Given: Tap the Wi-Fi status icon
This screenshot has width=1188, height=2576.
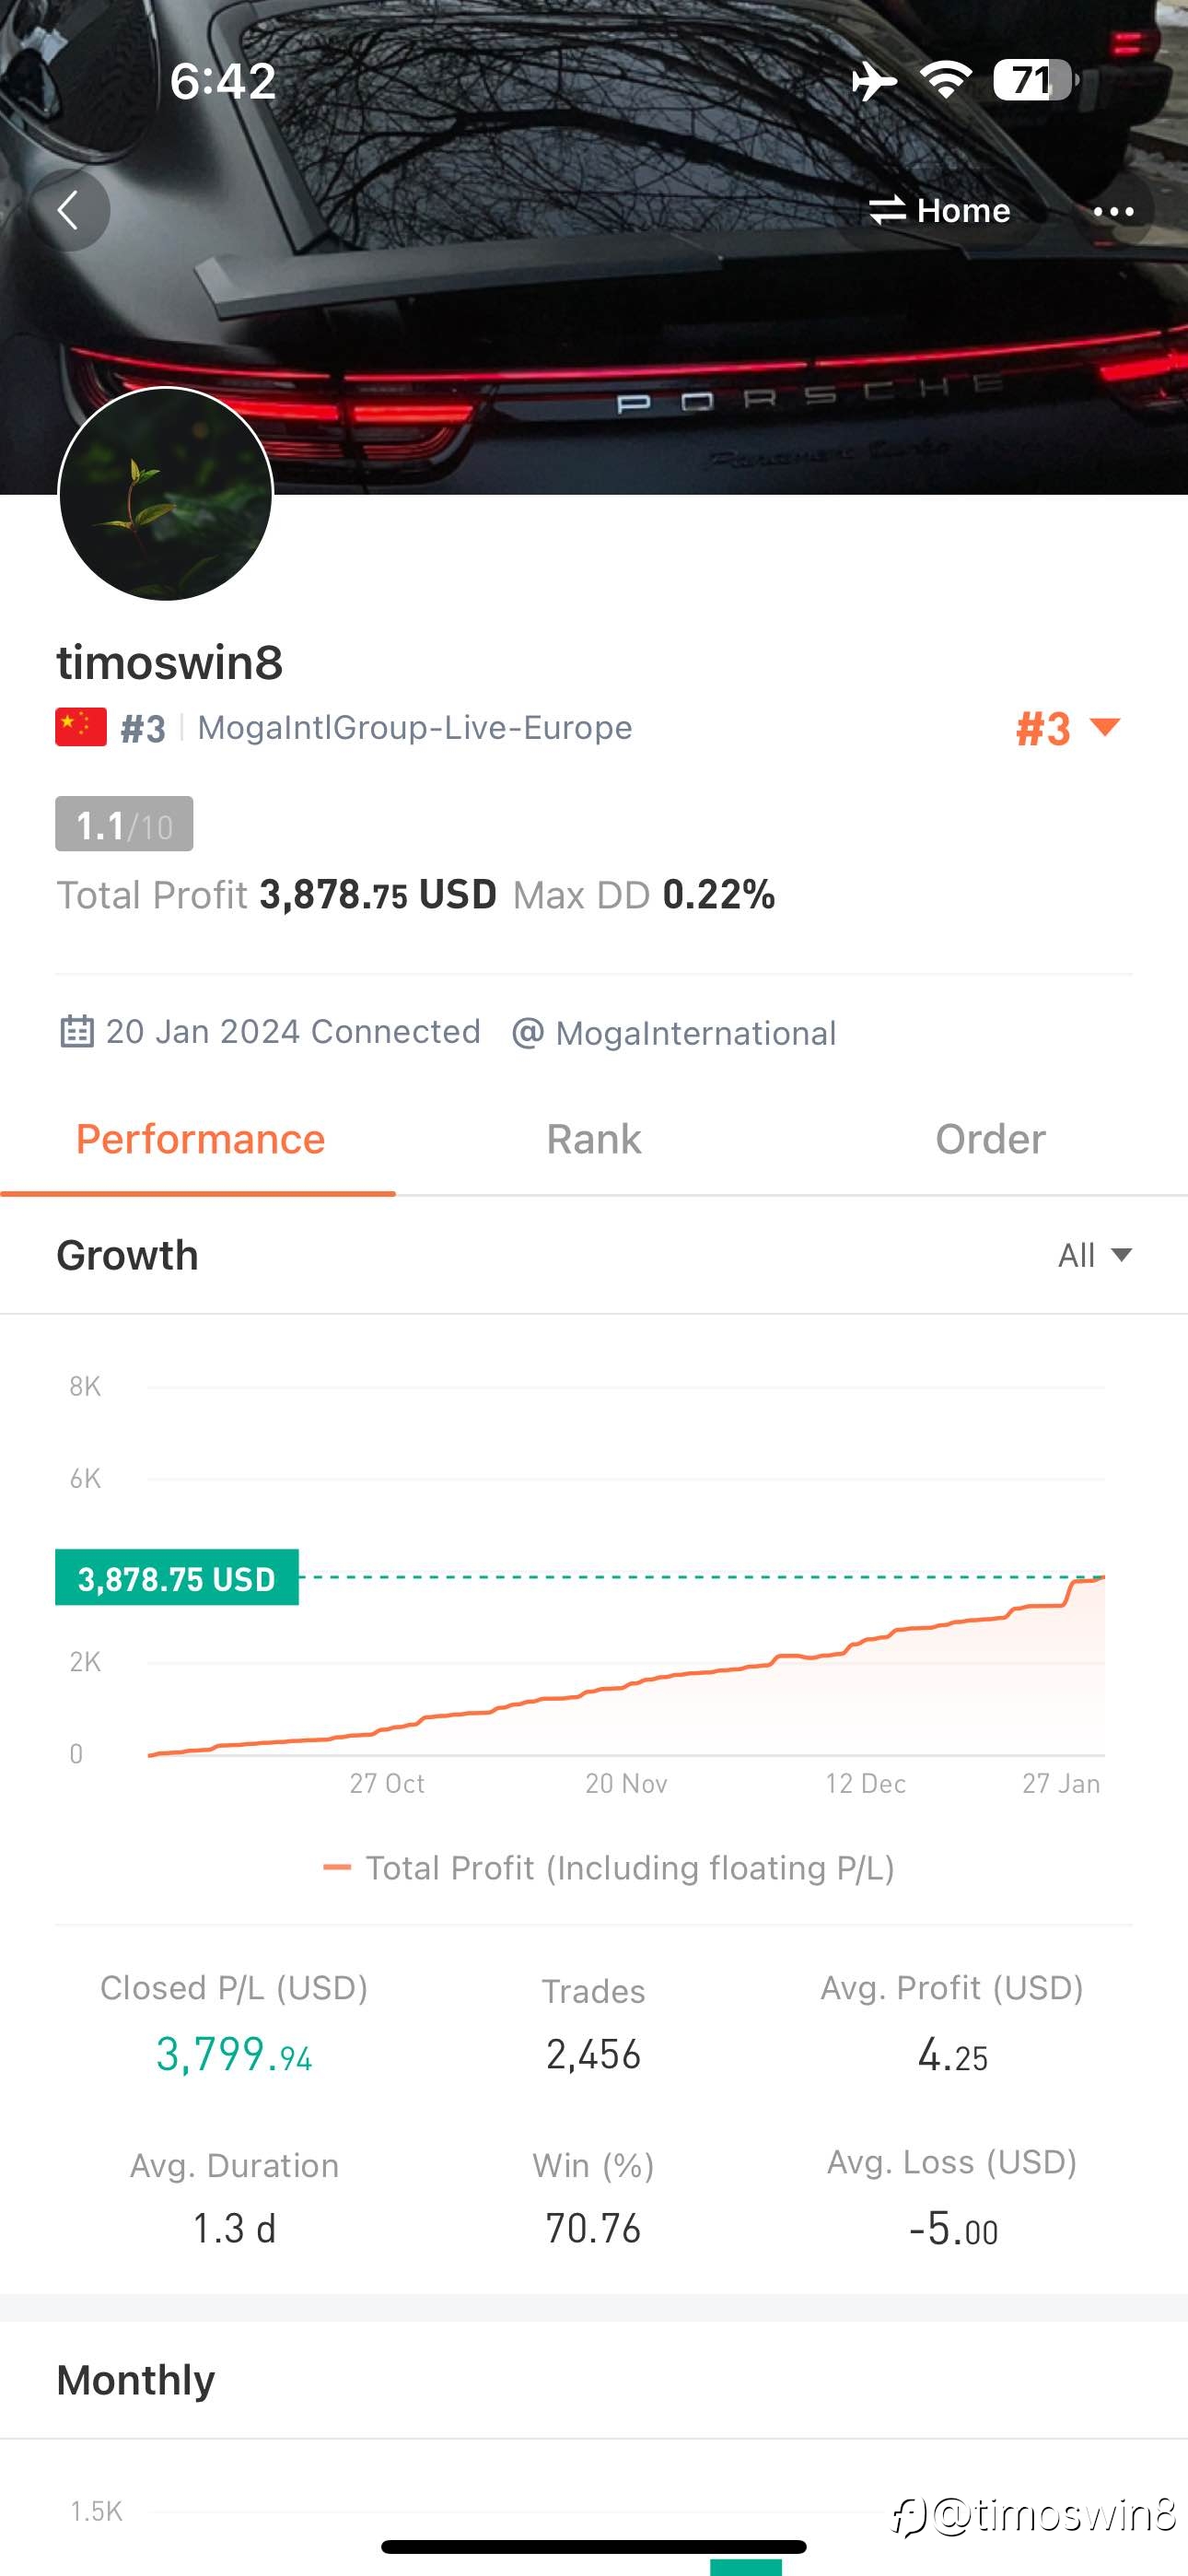Looking at the screenshot, I should click(x=946, y=80).
